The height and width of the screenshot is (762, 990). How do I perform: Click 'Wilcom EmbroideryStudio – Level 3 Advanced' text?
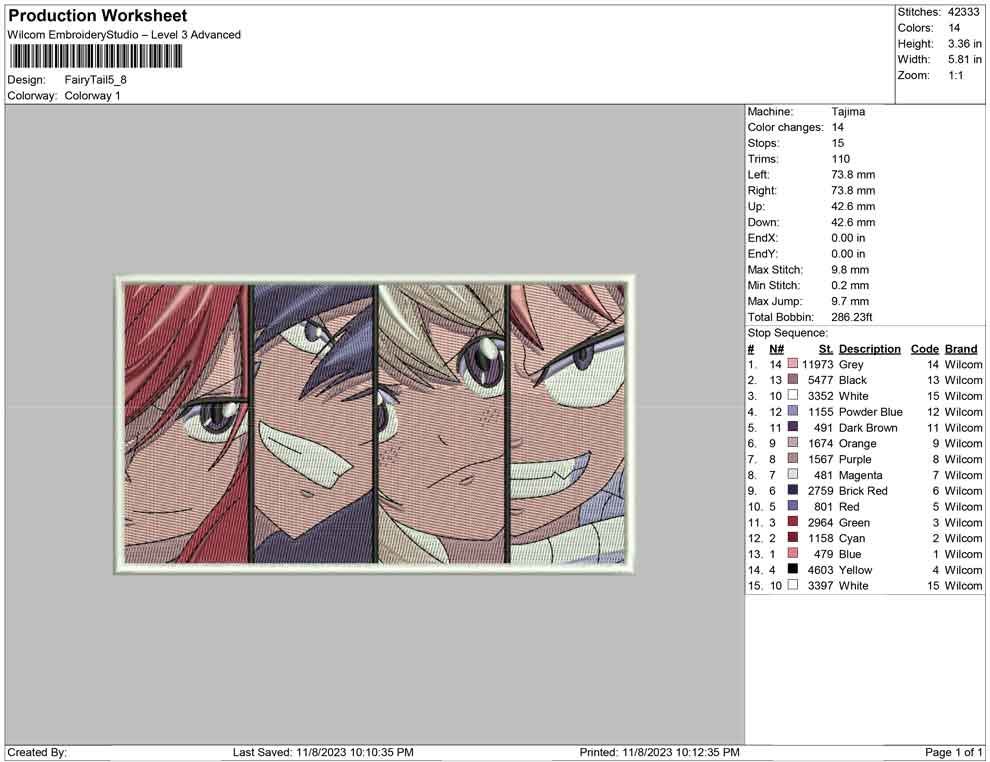coord(124,35)
